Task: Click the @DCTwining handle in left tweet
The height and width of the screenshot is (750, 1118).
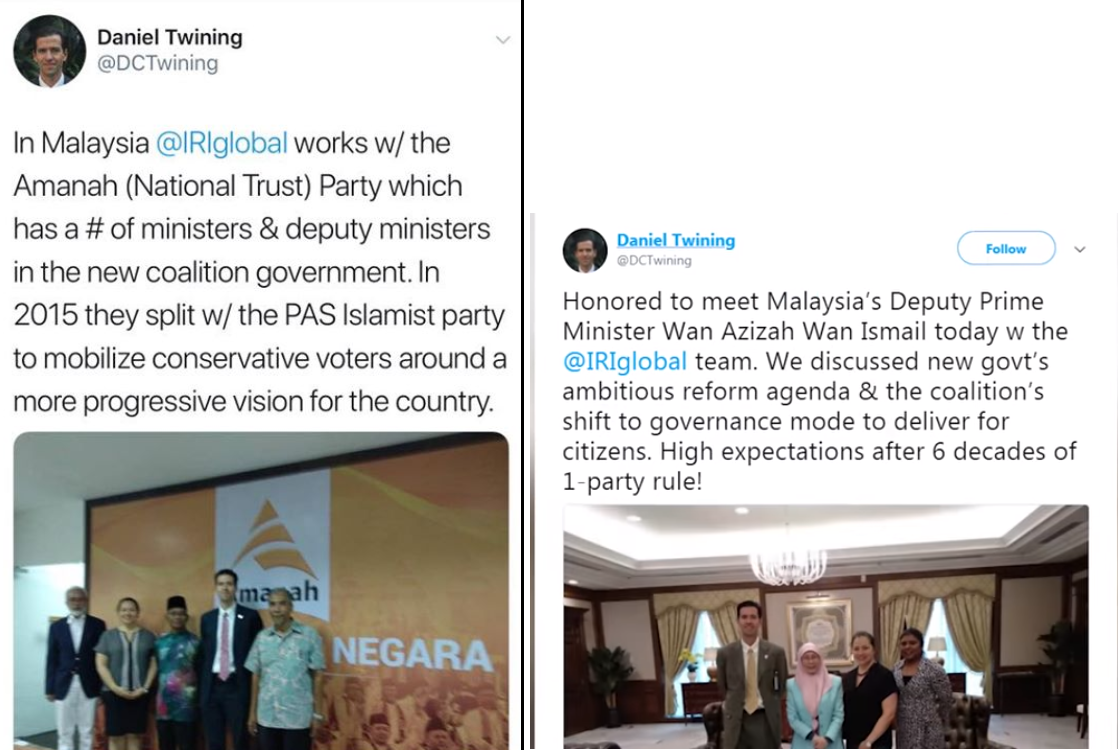Action: [x=158, y=63]
